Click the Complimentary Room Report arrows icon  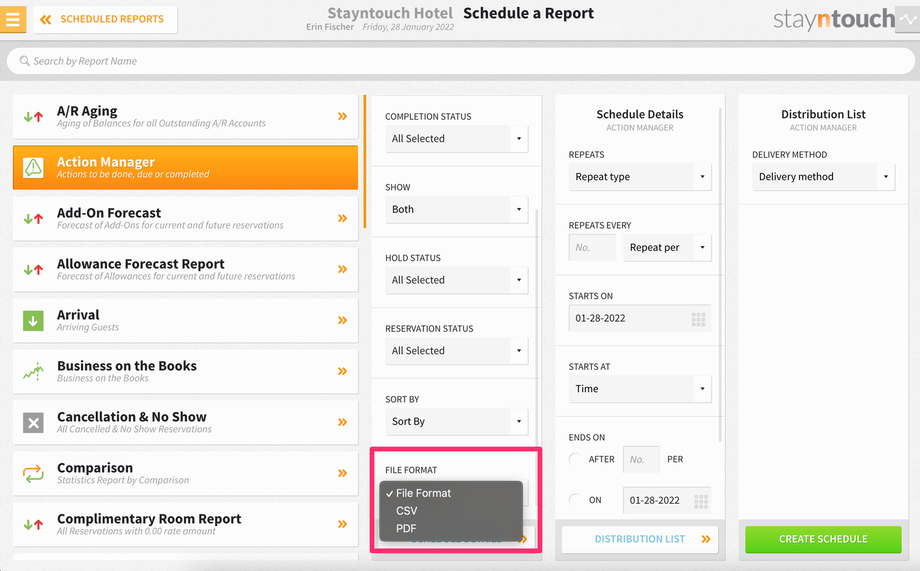click(33, 524)
